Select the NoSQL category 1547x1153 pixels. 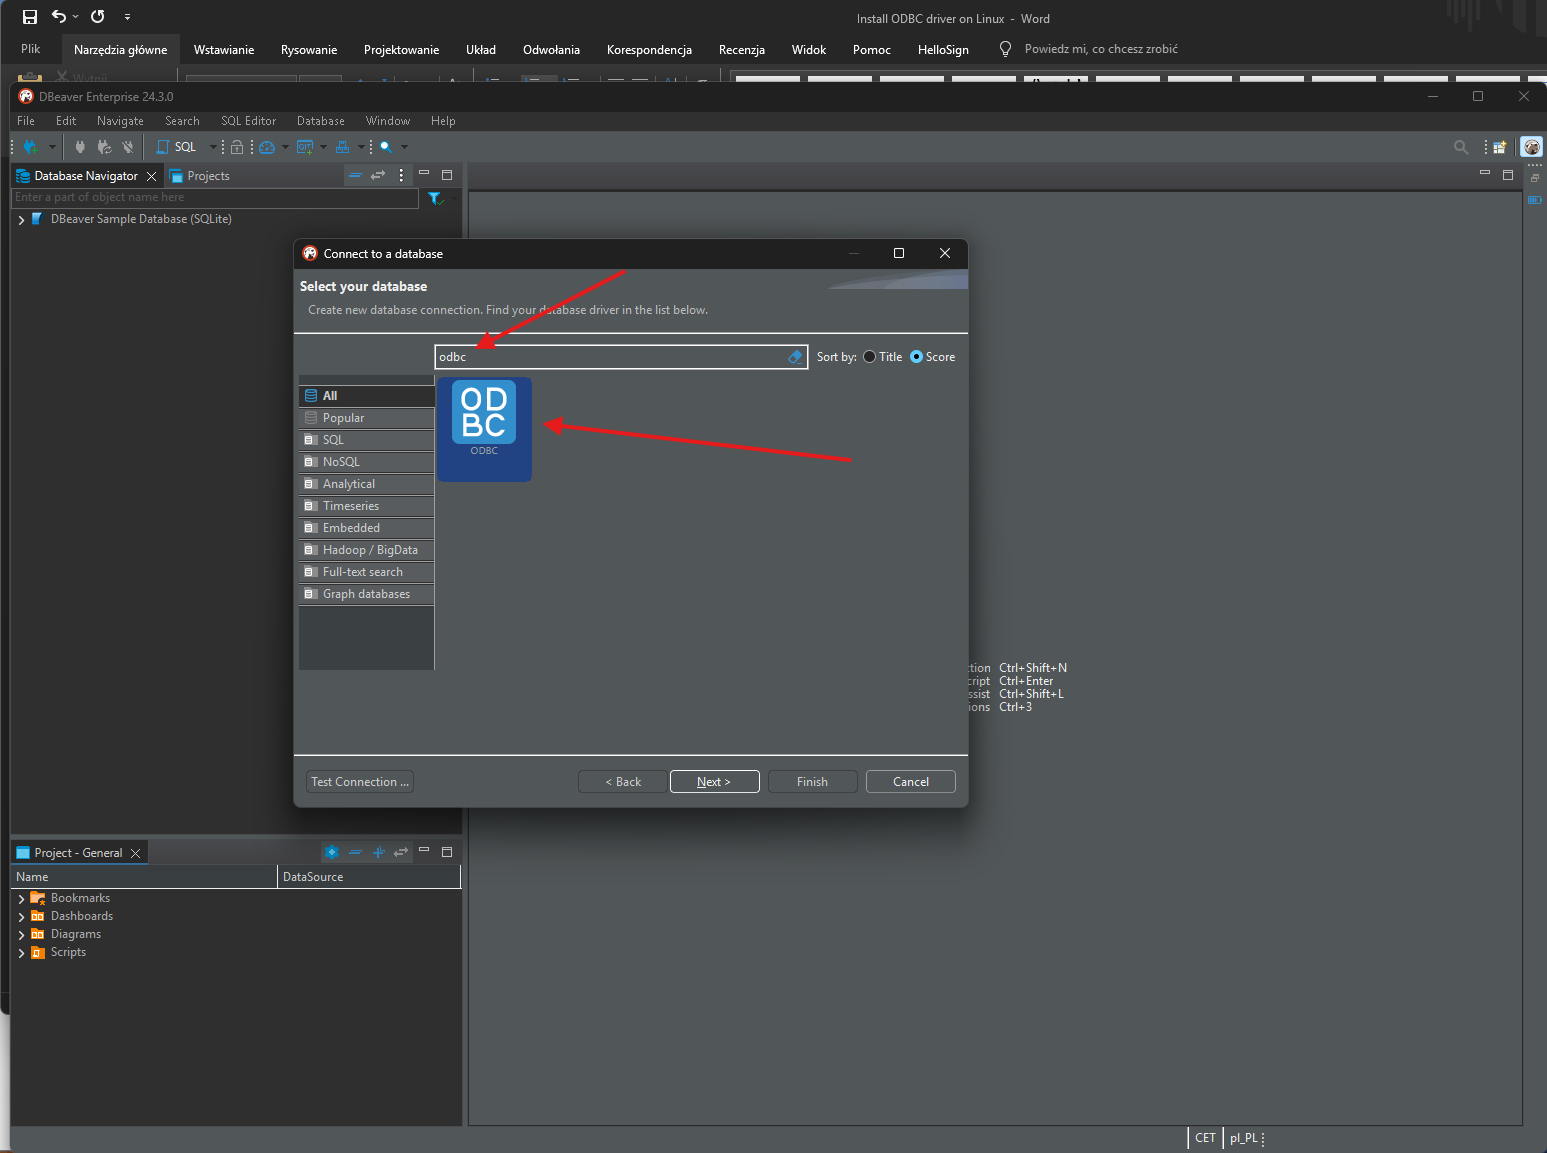pos(366,462)
